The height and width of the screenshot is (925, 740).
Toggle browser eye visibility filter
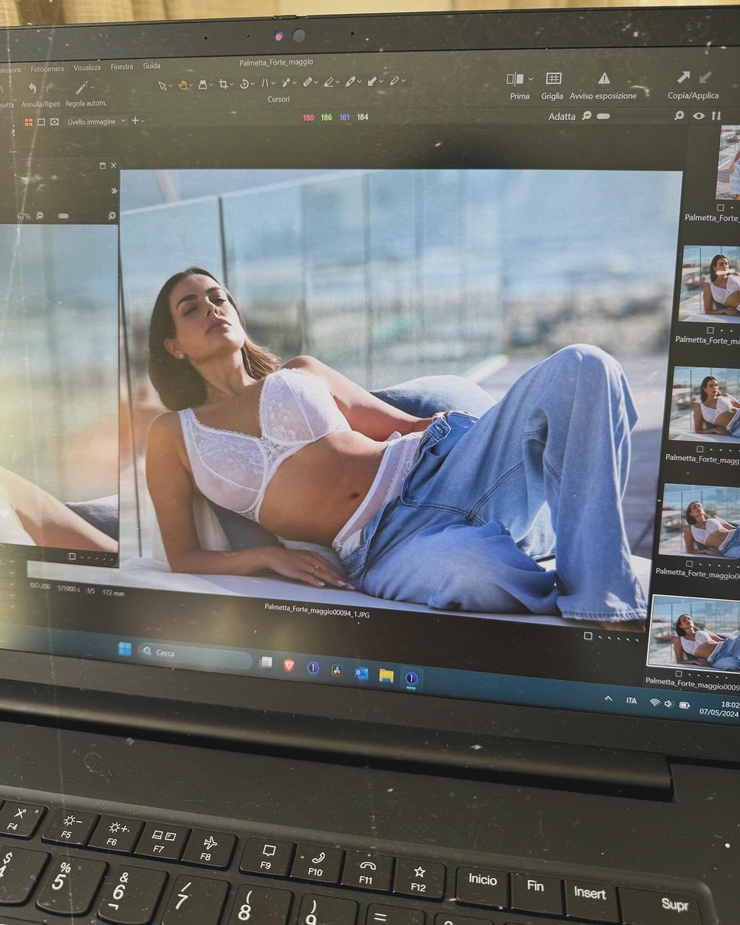[x=699, y=116]
